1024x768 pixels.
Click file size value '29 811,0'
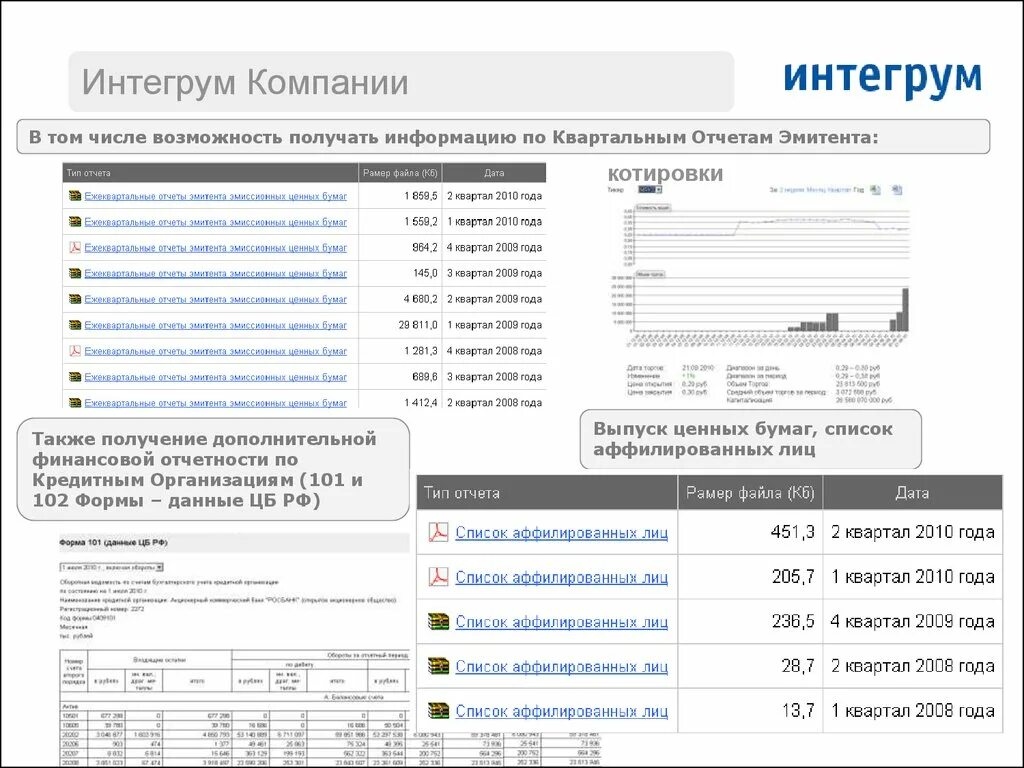click(x=418, y=325)
